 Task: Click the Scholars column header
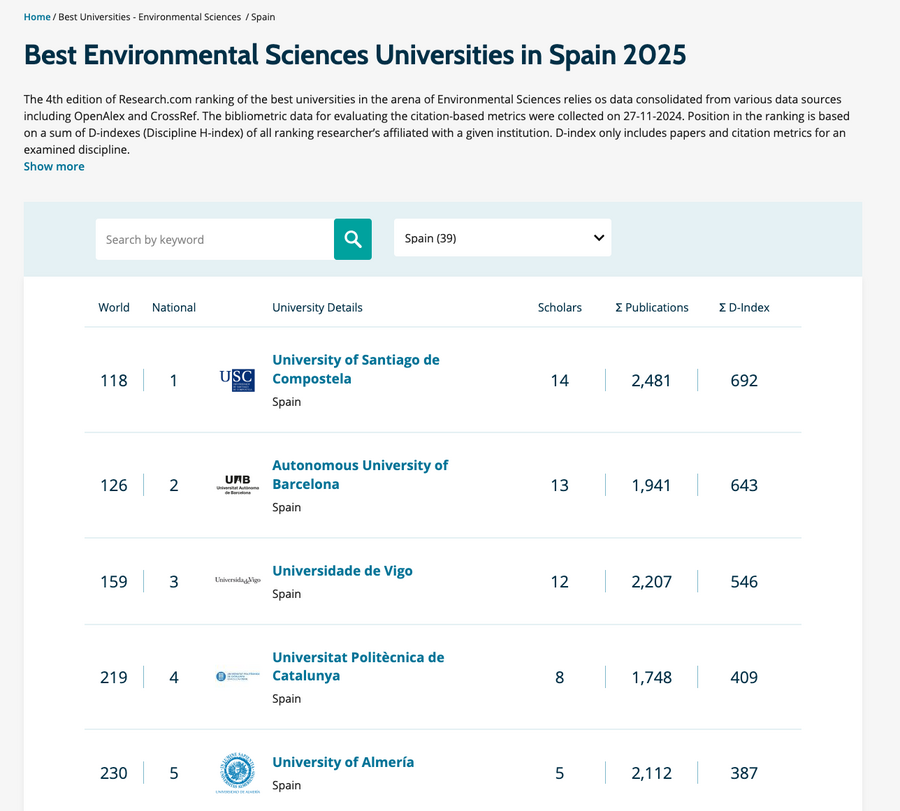(x=560, y=307)
